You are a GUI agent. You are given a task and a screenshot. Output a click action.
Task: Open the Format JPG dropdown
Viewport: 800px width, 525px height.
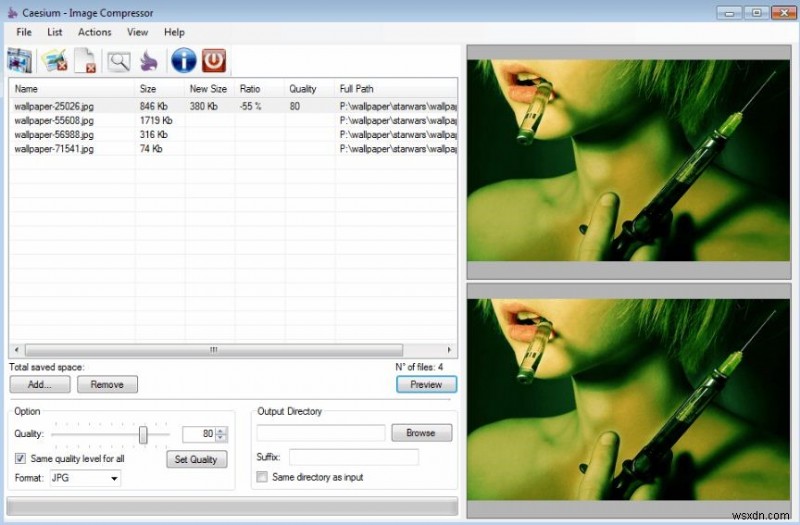[x=85, y=478]
